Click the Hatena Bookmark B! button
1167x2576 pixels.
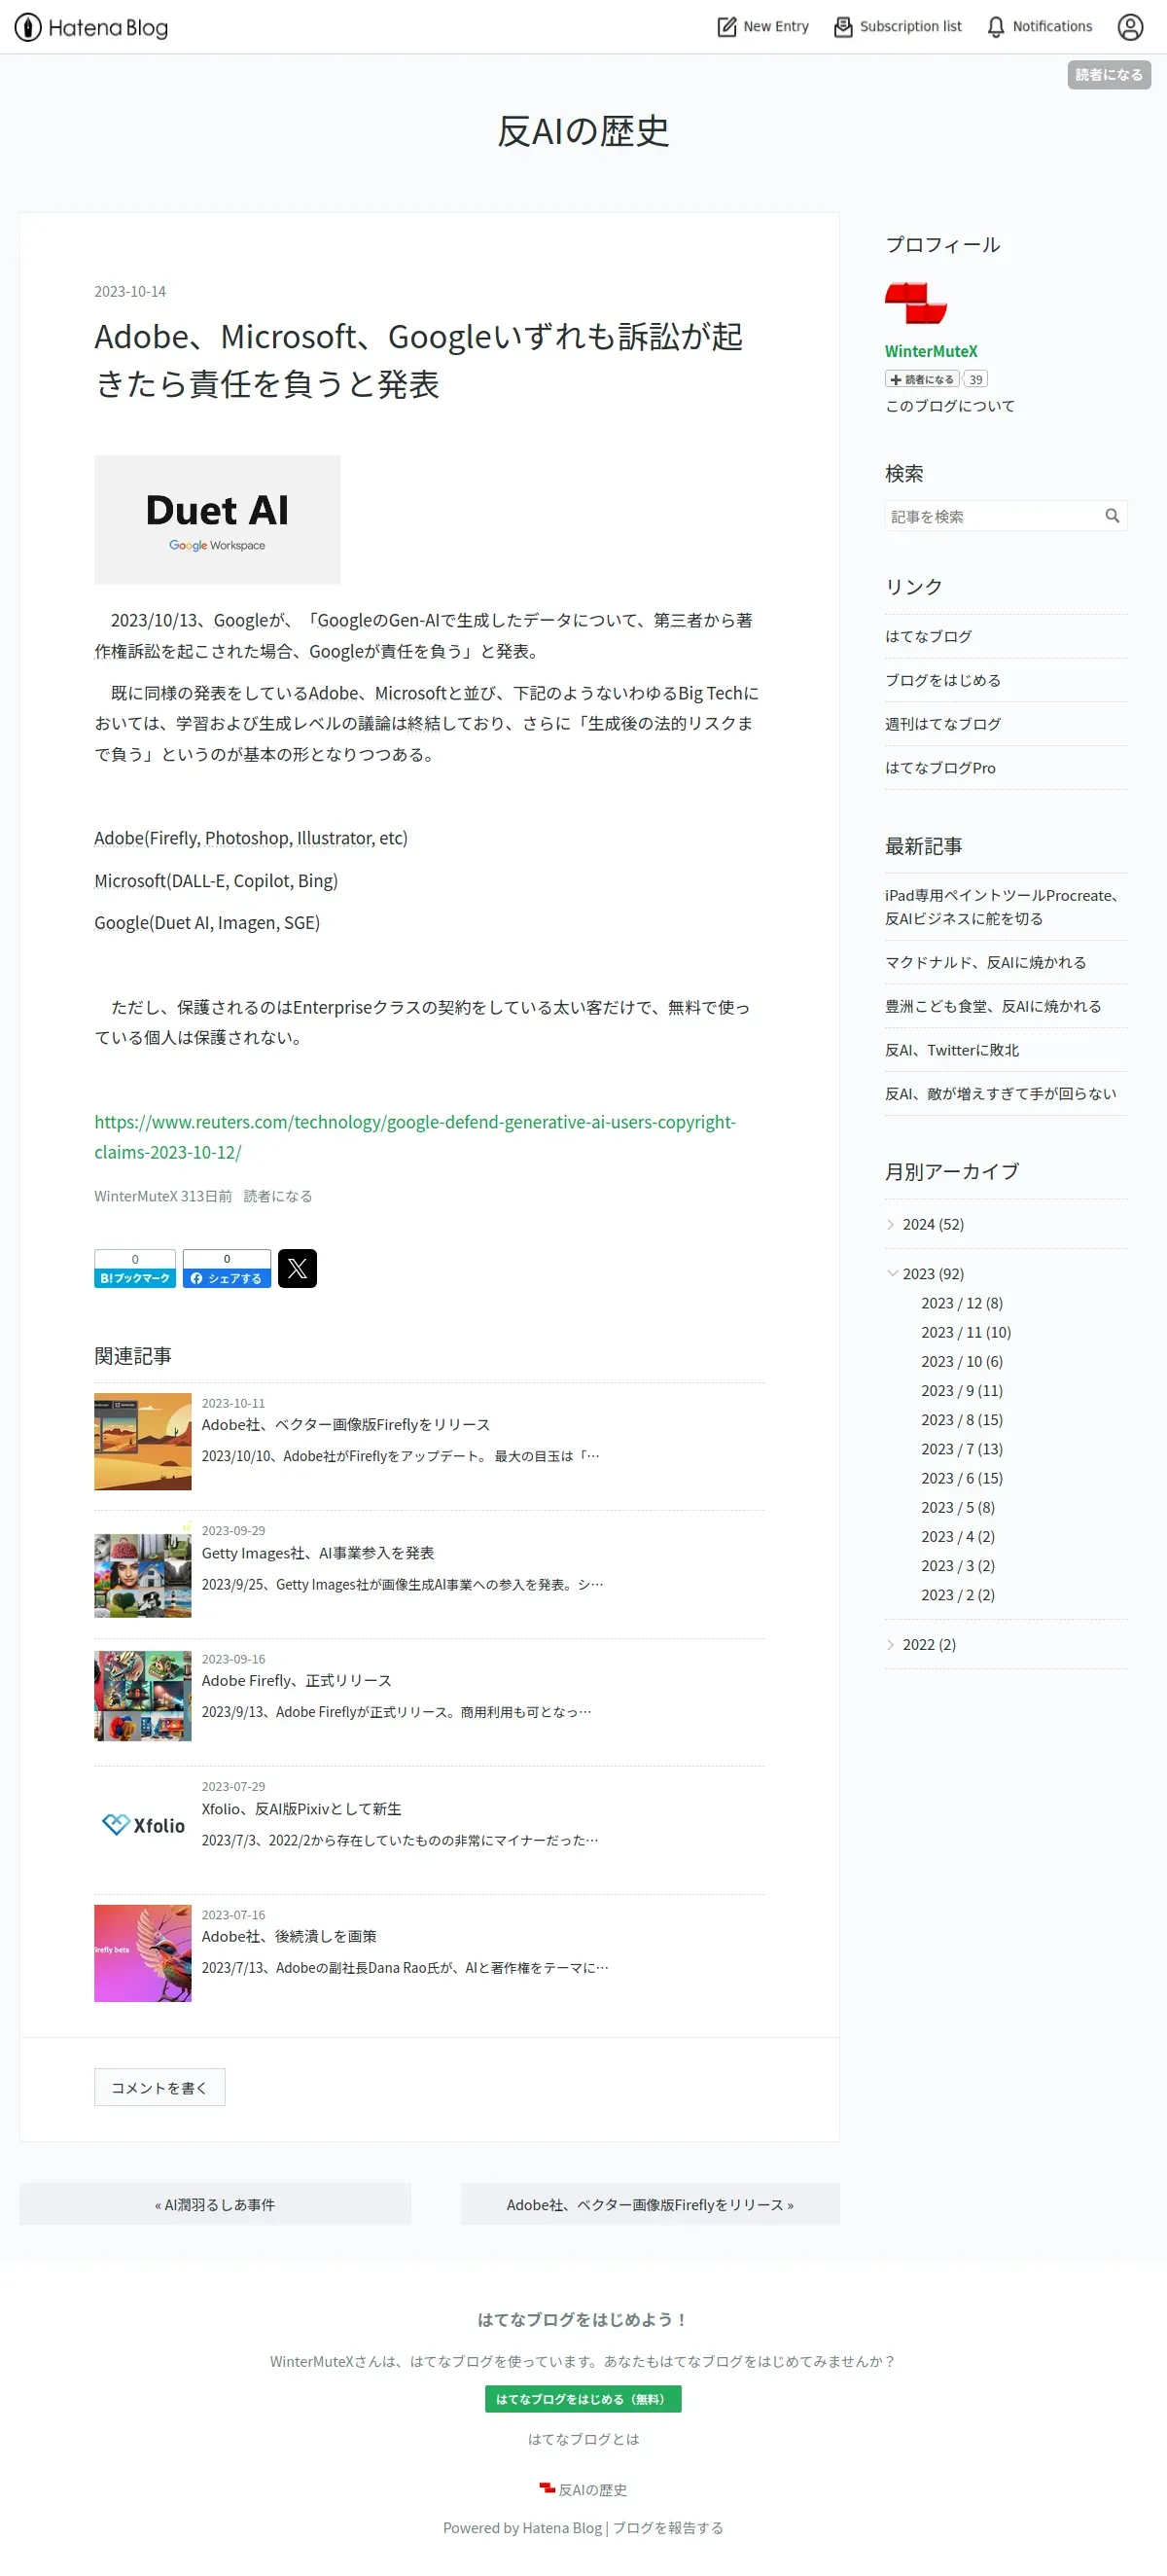coord(135,1269)
